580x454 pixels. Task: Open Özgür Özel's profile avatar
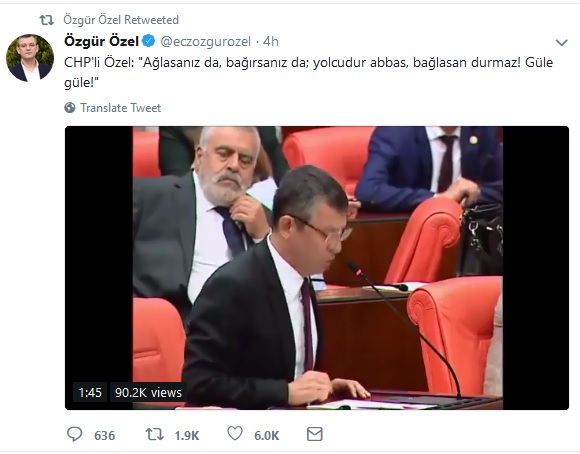30,58
